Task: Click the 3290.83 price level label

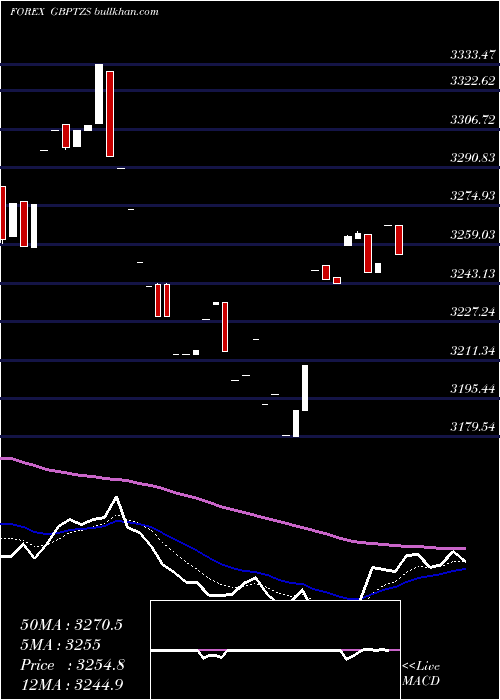Action: click(473, 158)
